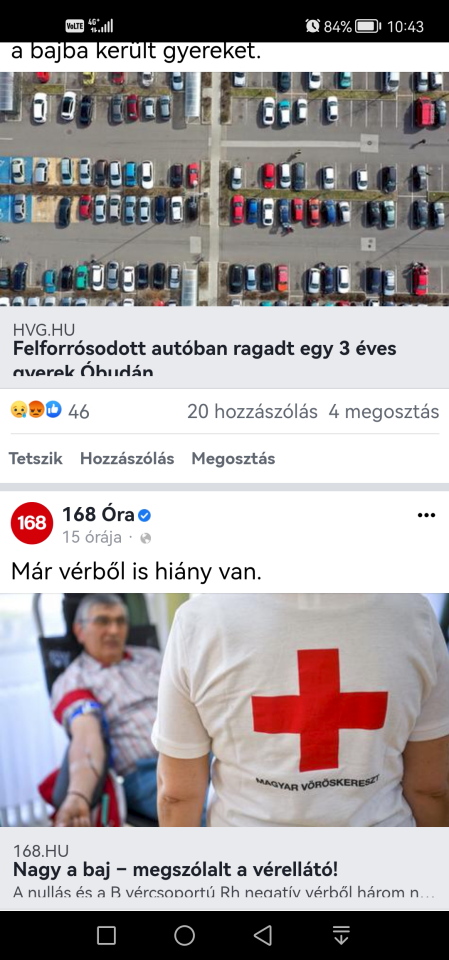Open recent apps with the square button
Viewport: 449px width, 960px height.
pos(107,935)
